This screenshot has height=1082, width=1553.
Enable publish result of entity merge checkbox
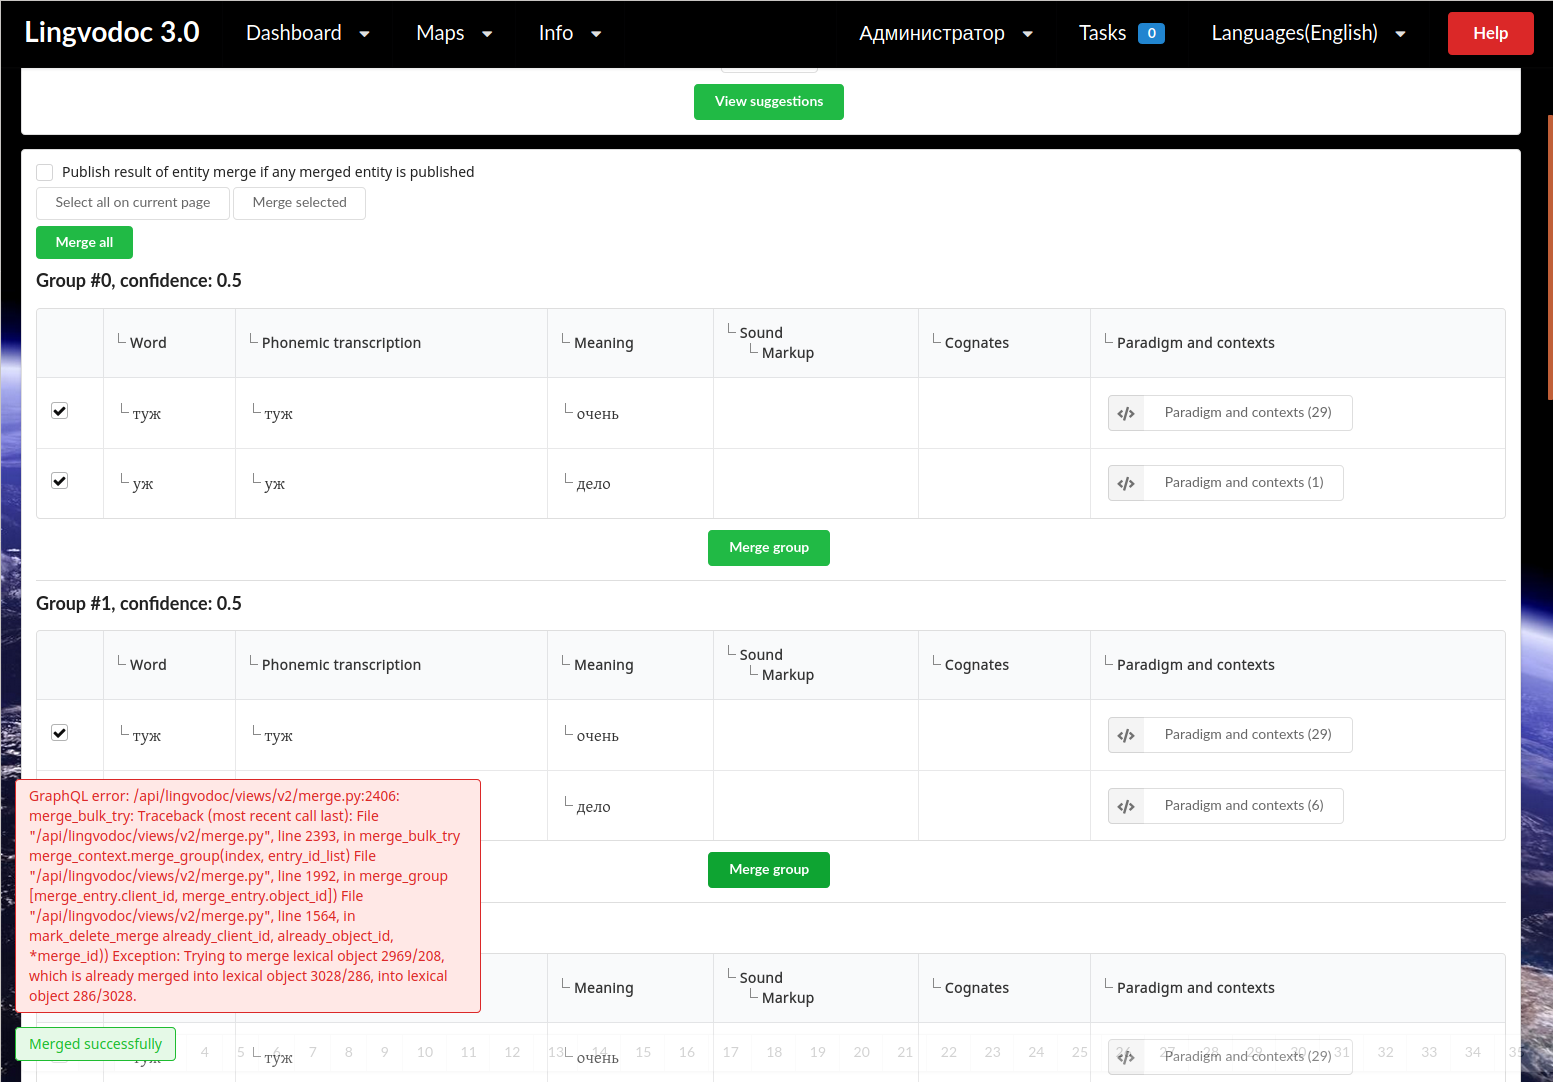pos(45,172)
